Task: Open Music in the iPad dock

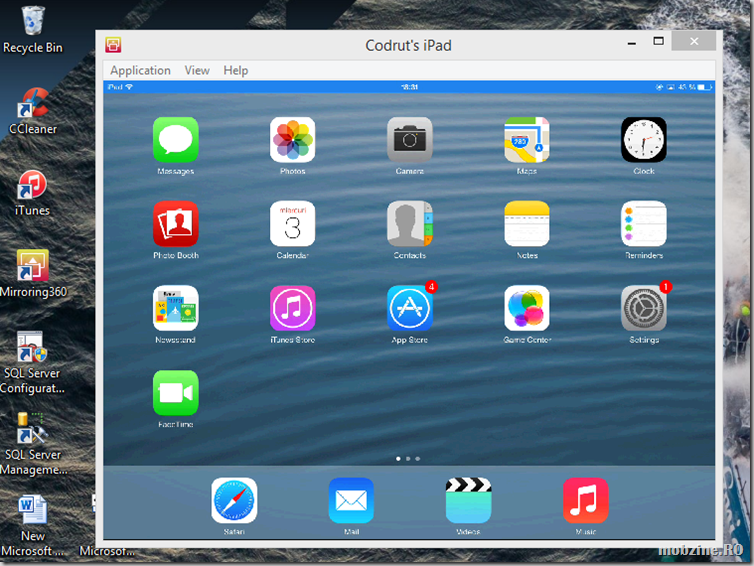Action: point(586,501)
